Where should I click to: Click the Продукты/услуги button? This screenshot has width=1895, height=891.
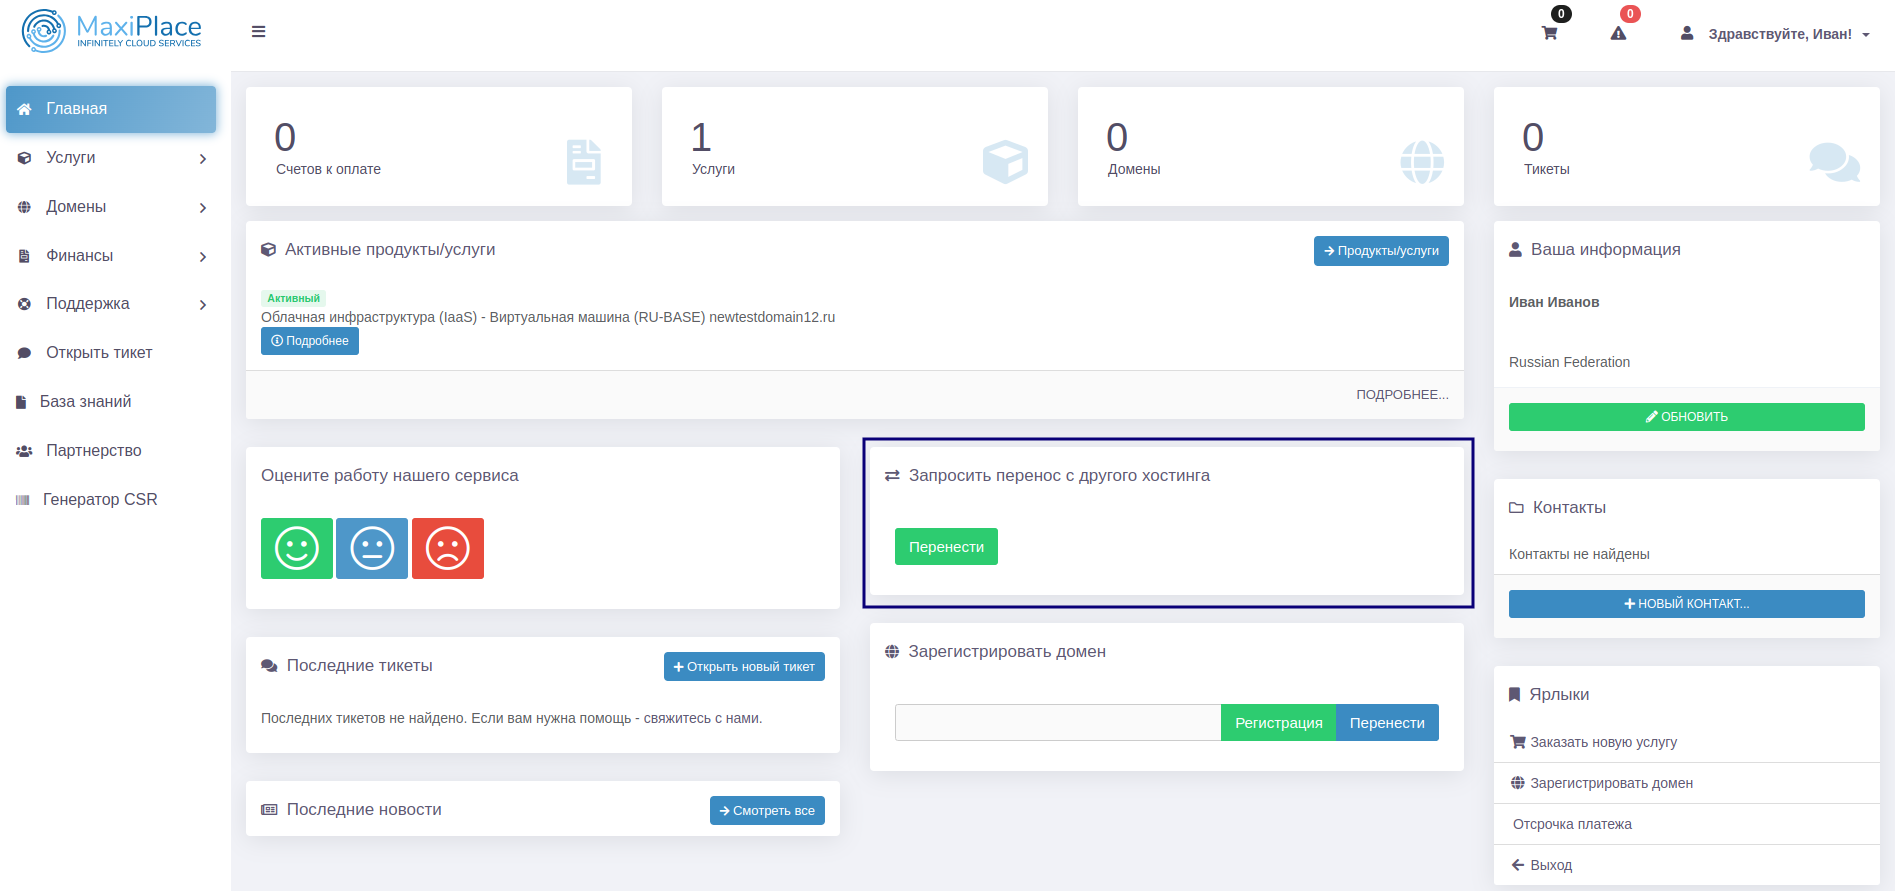[1381, 251]
